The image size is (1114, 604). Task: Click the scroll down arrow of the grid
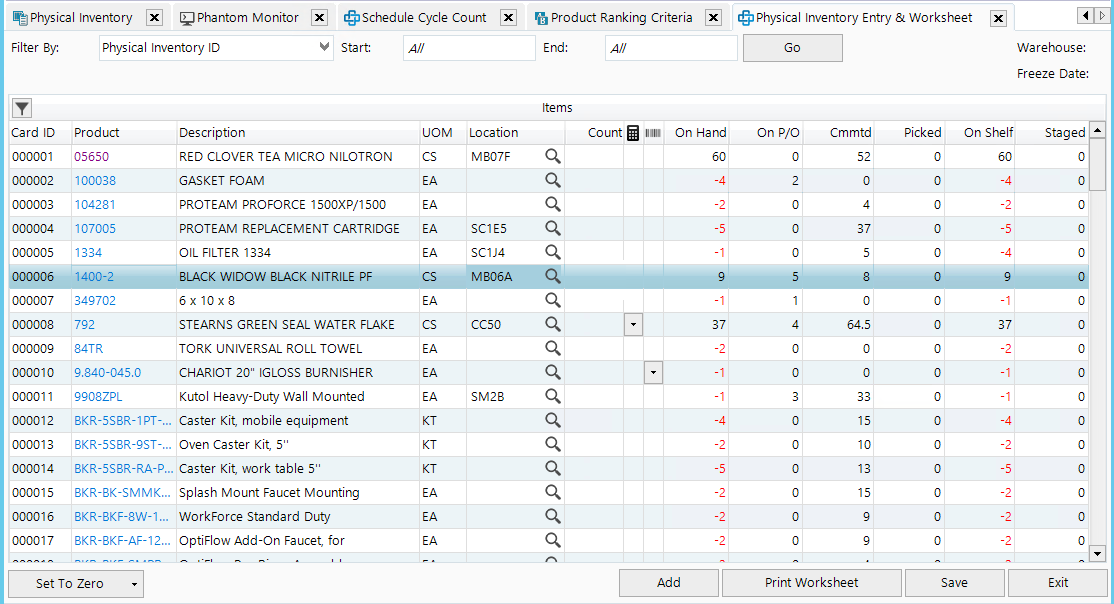(x=1096, y=553)
